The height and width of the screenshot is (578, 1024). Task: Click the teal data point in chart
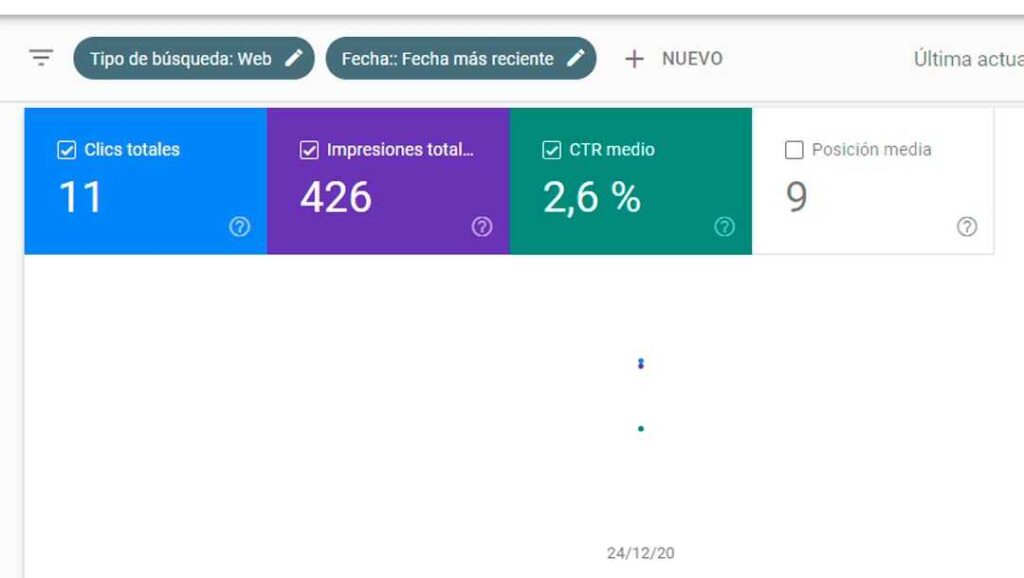[641, 429]
